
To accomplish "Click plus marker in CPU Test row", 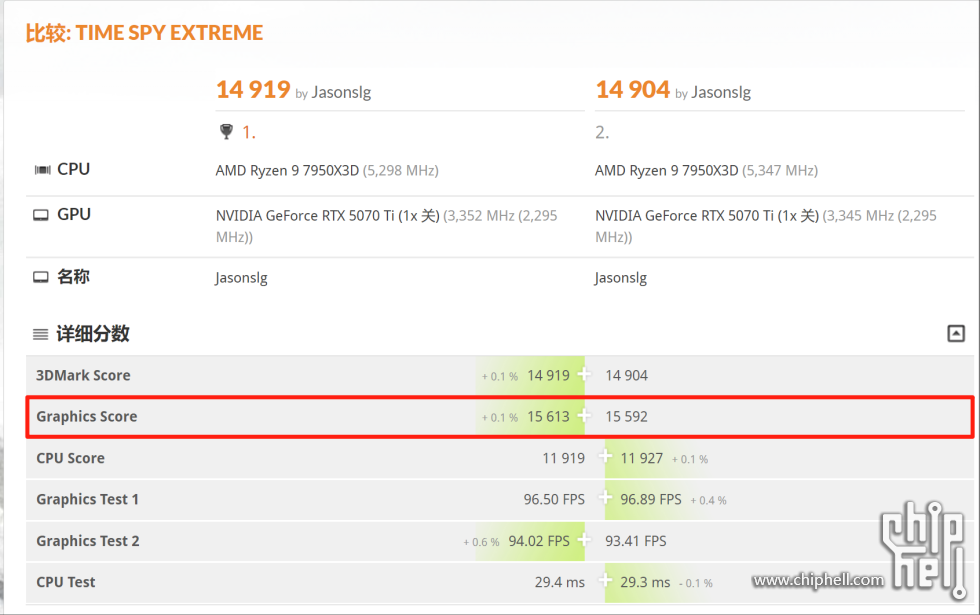I will (x=605, y=580).
